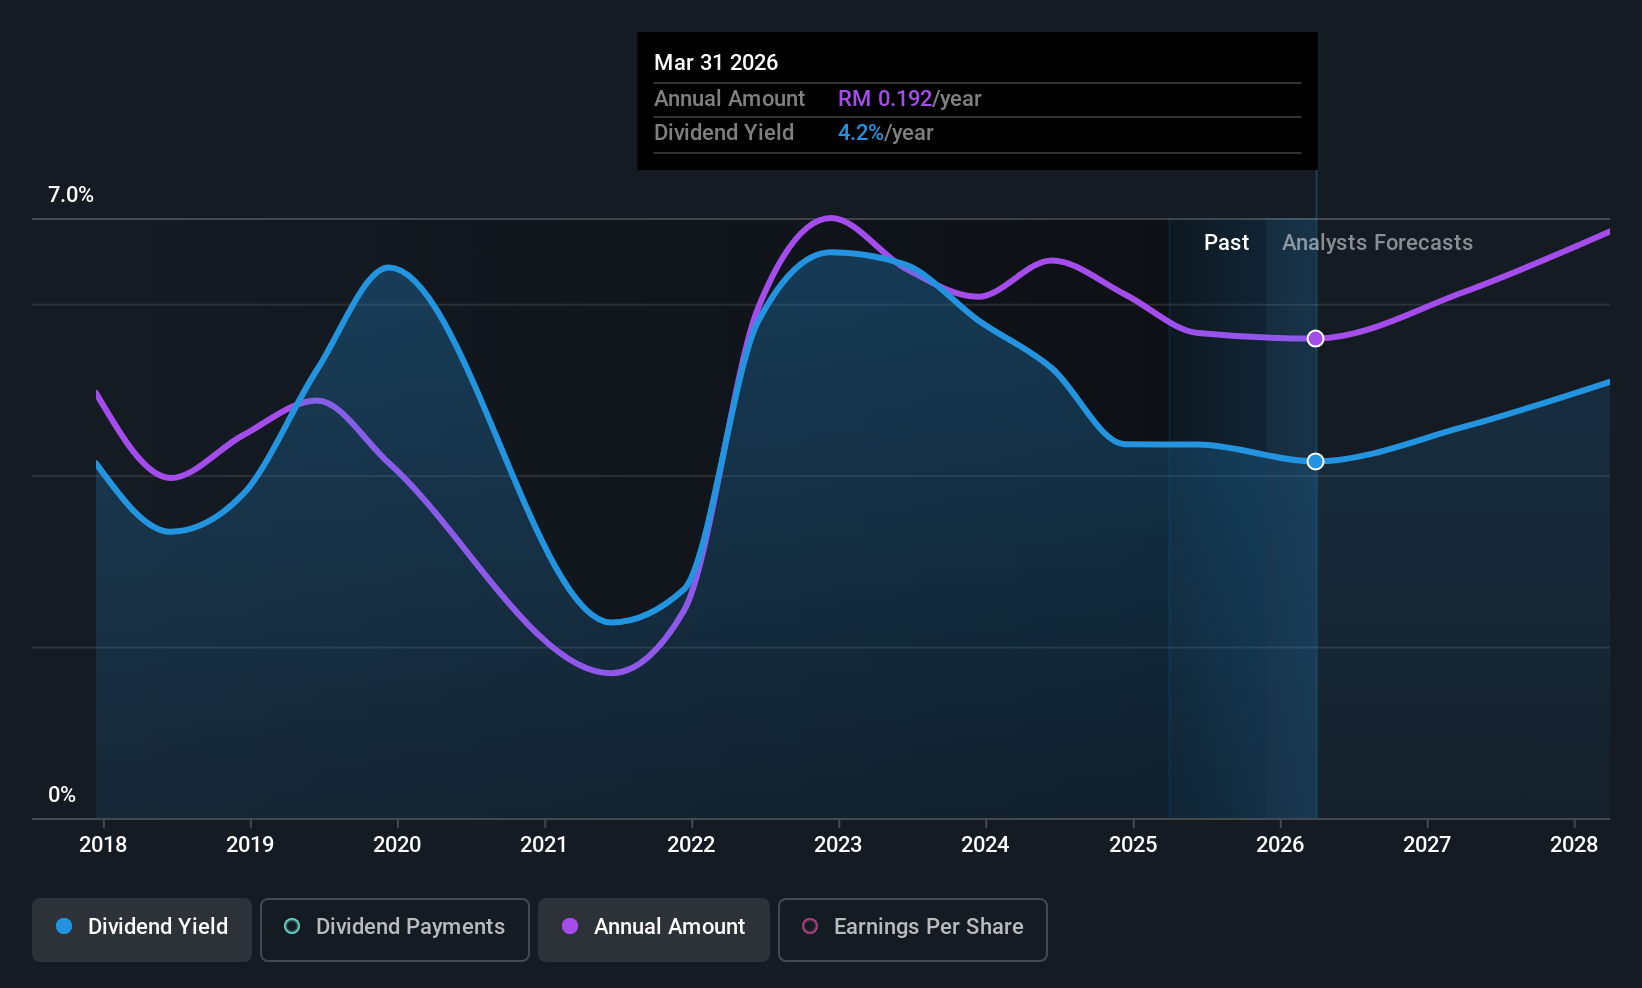Click the 7.0% y-axis label
Viewport: 1642px width, 988px height.
point(71,195)
